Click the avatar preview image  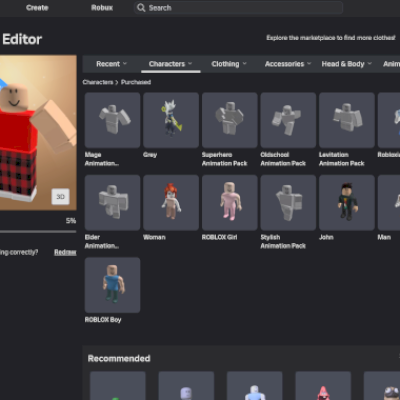(38, 133)
